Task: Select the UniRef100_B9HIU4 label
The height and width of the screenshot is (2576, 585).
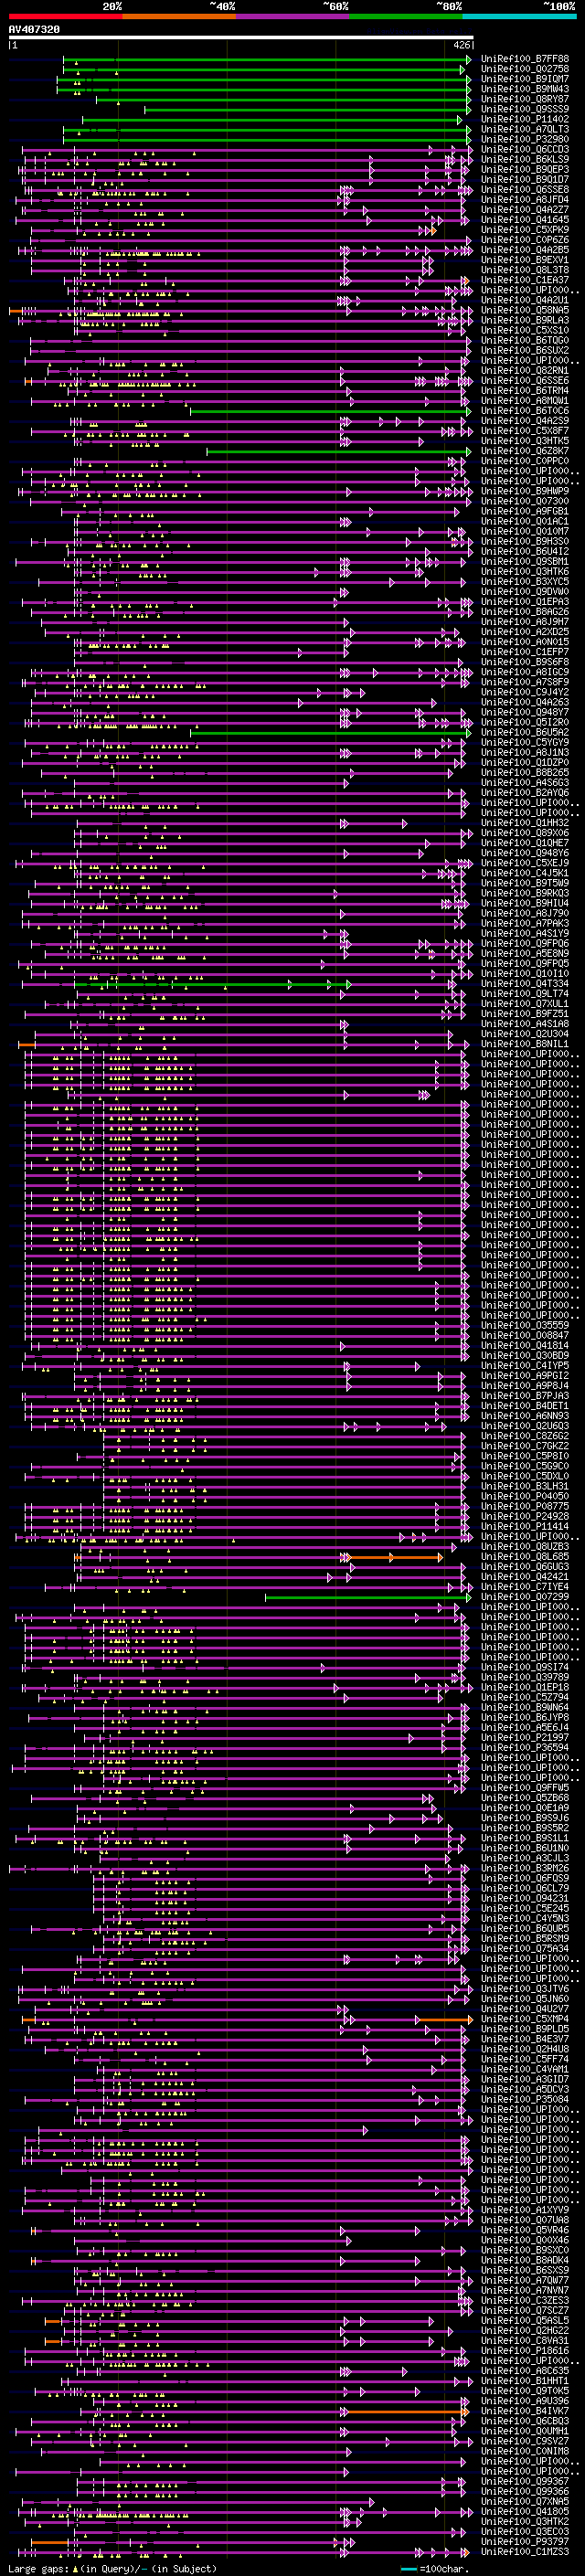Action: (525, 902)
